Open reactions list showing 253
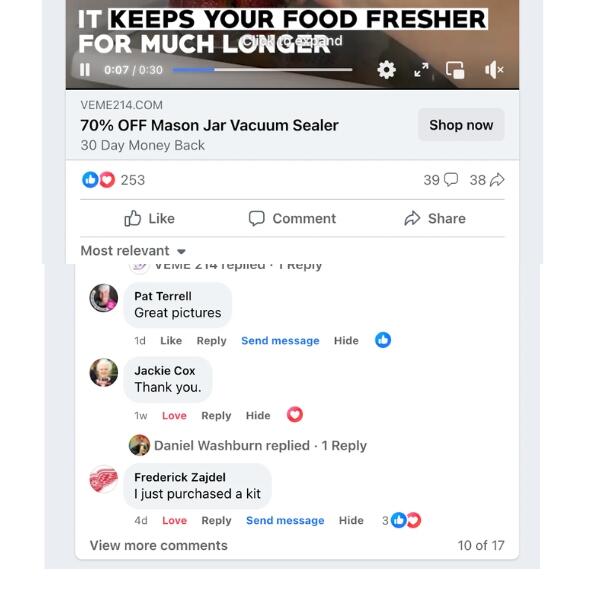Image resolution: width=600 pixels, height=600 pixels. (x=113, y=180)
